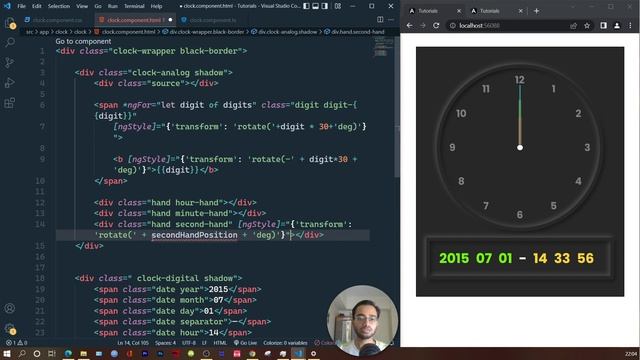Open the Explorer view in VS Code activity bar
640x360 pixels.
click(x=10, y=23)
